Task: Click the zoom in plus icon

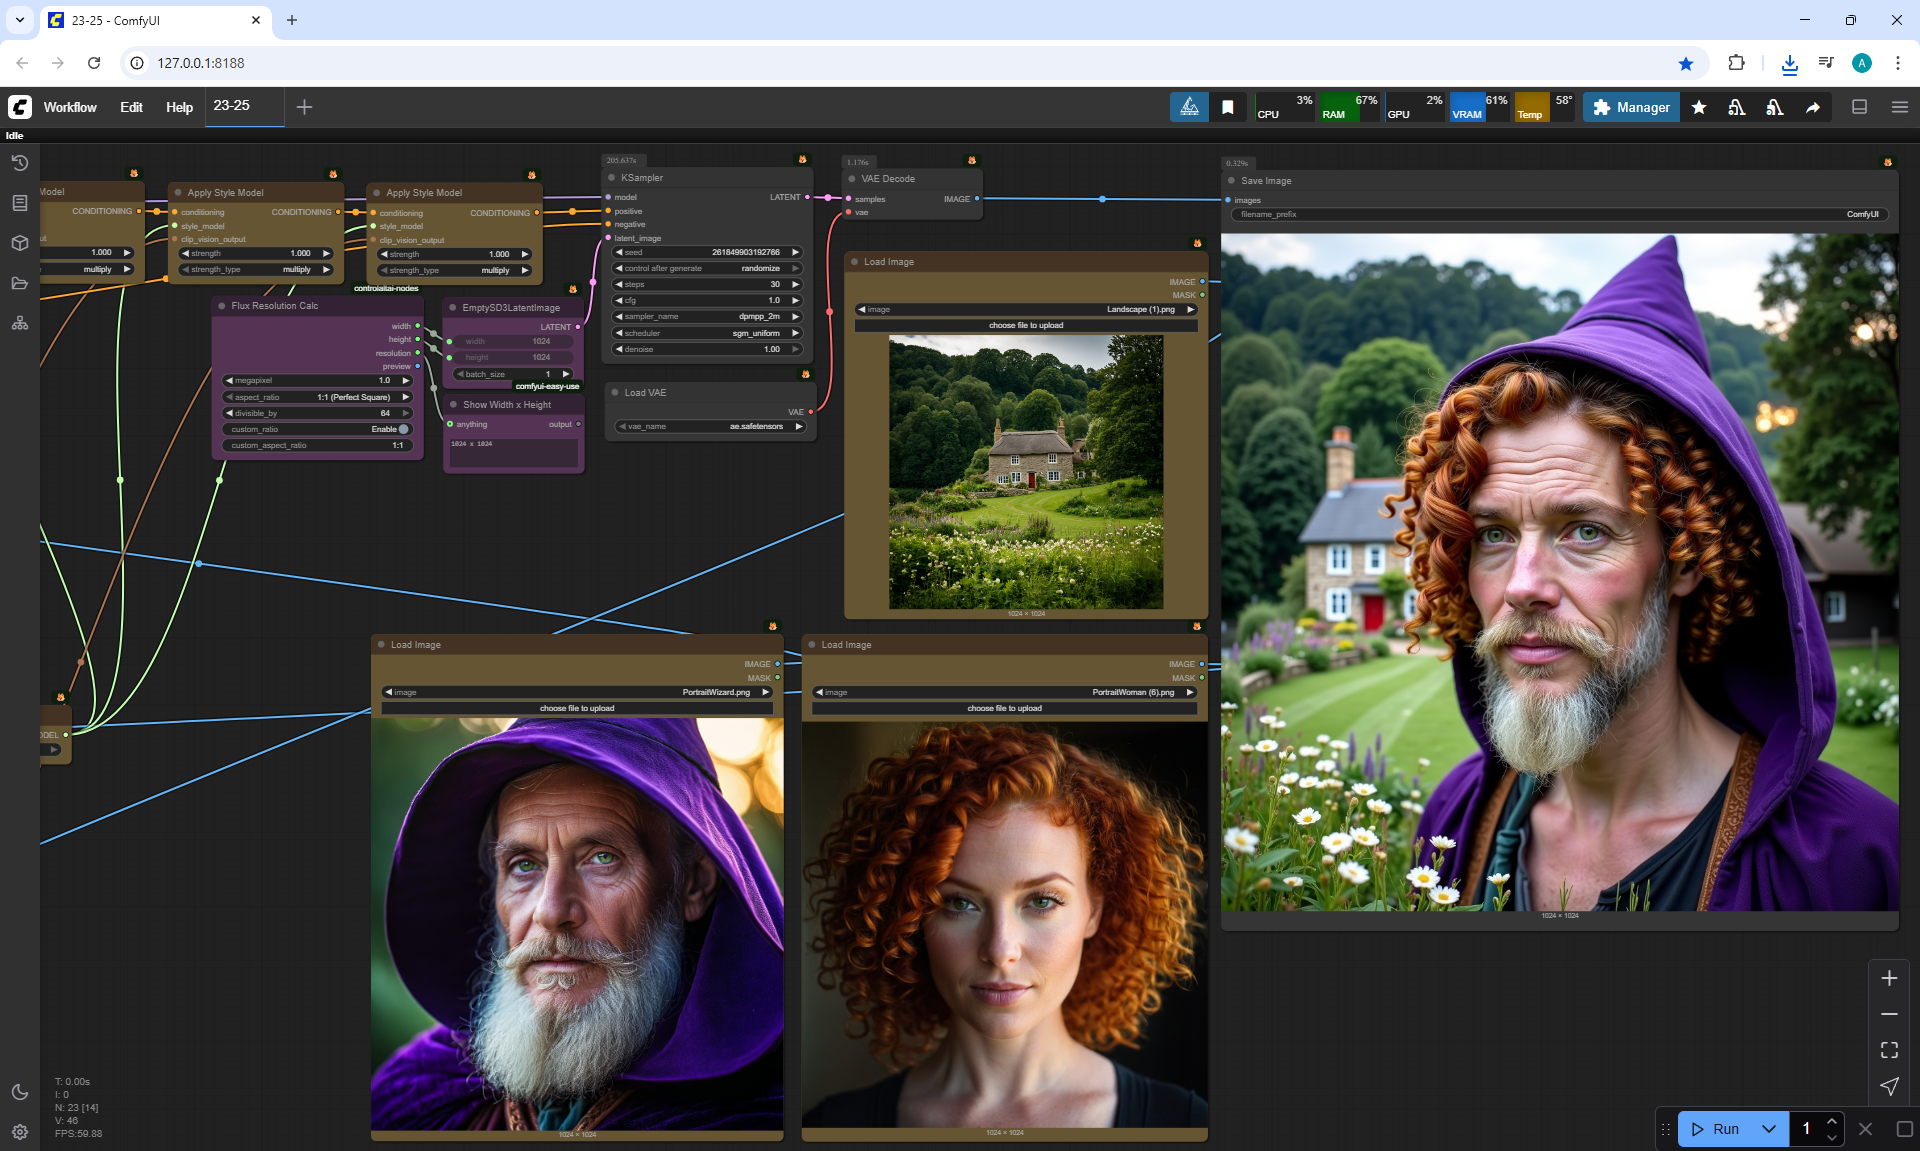Action: click(1889, 978)
